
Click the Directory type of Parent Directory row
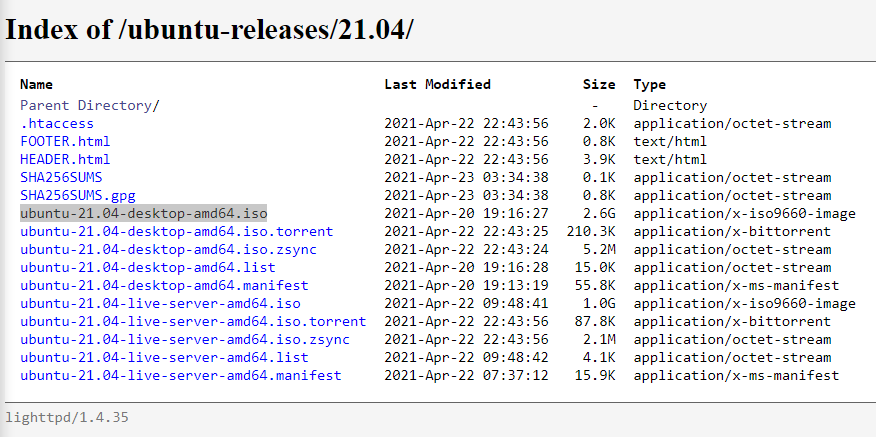(670, 106)
